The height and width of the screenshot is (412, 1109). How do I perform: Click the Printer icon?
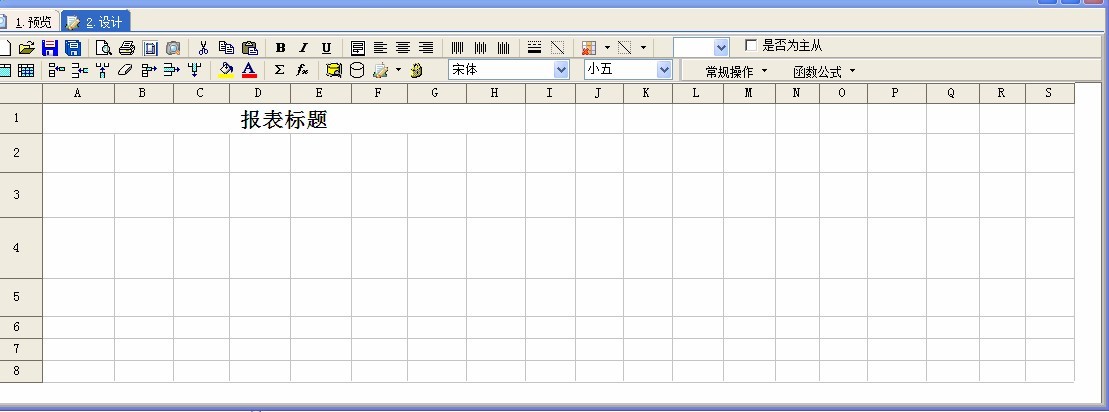pyautogui.click(x=127, y=47)
